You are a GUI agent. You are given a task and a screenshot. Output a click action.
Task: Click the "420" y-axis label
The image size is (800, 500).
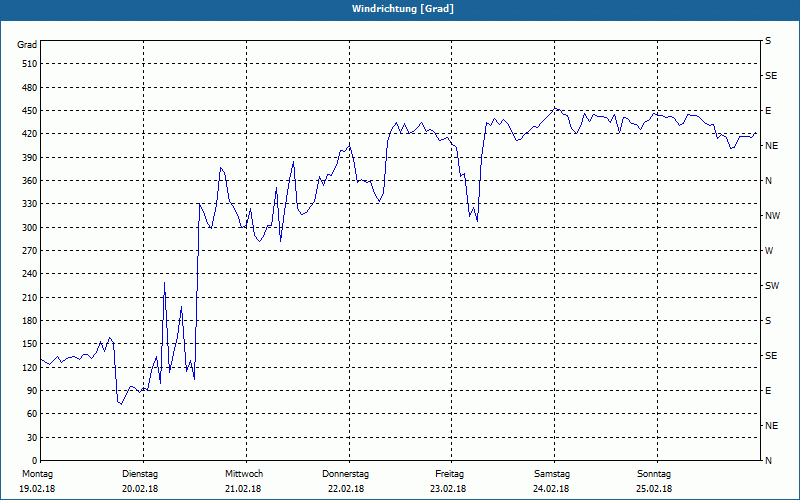click(30, 134)
